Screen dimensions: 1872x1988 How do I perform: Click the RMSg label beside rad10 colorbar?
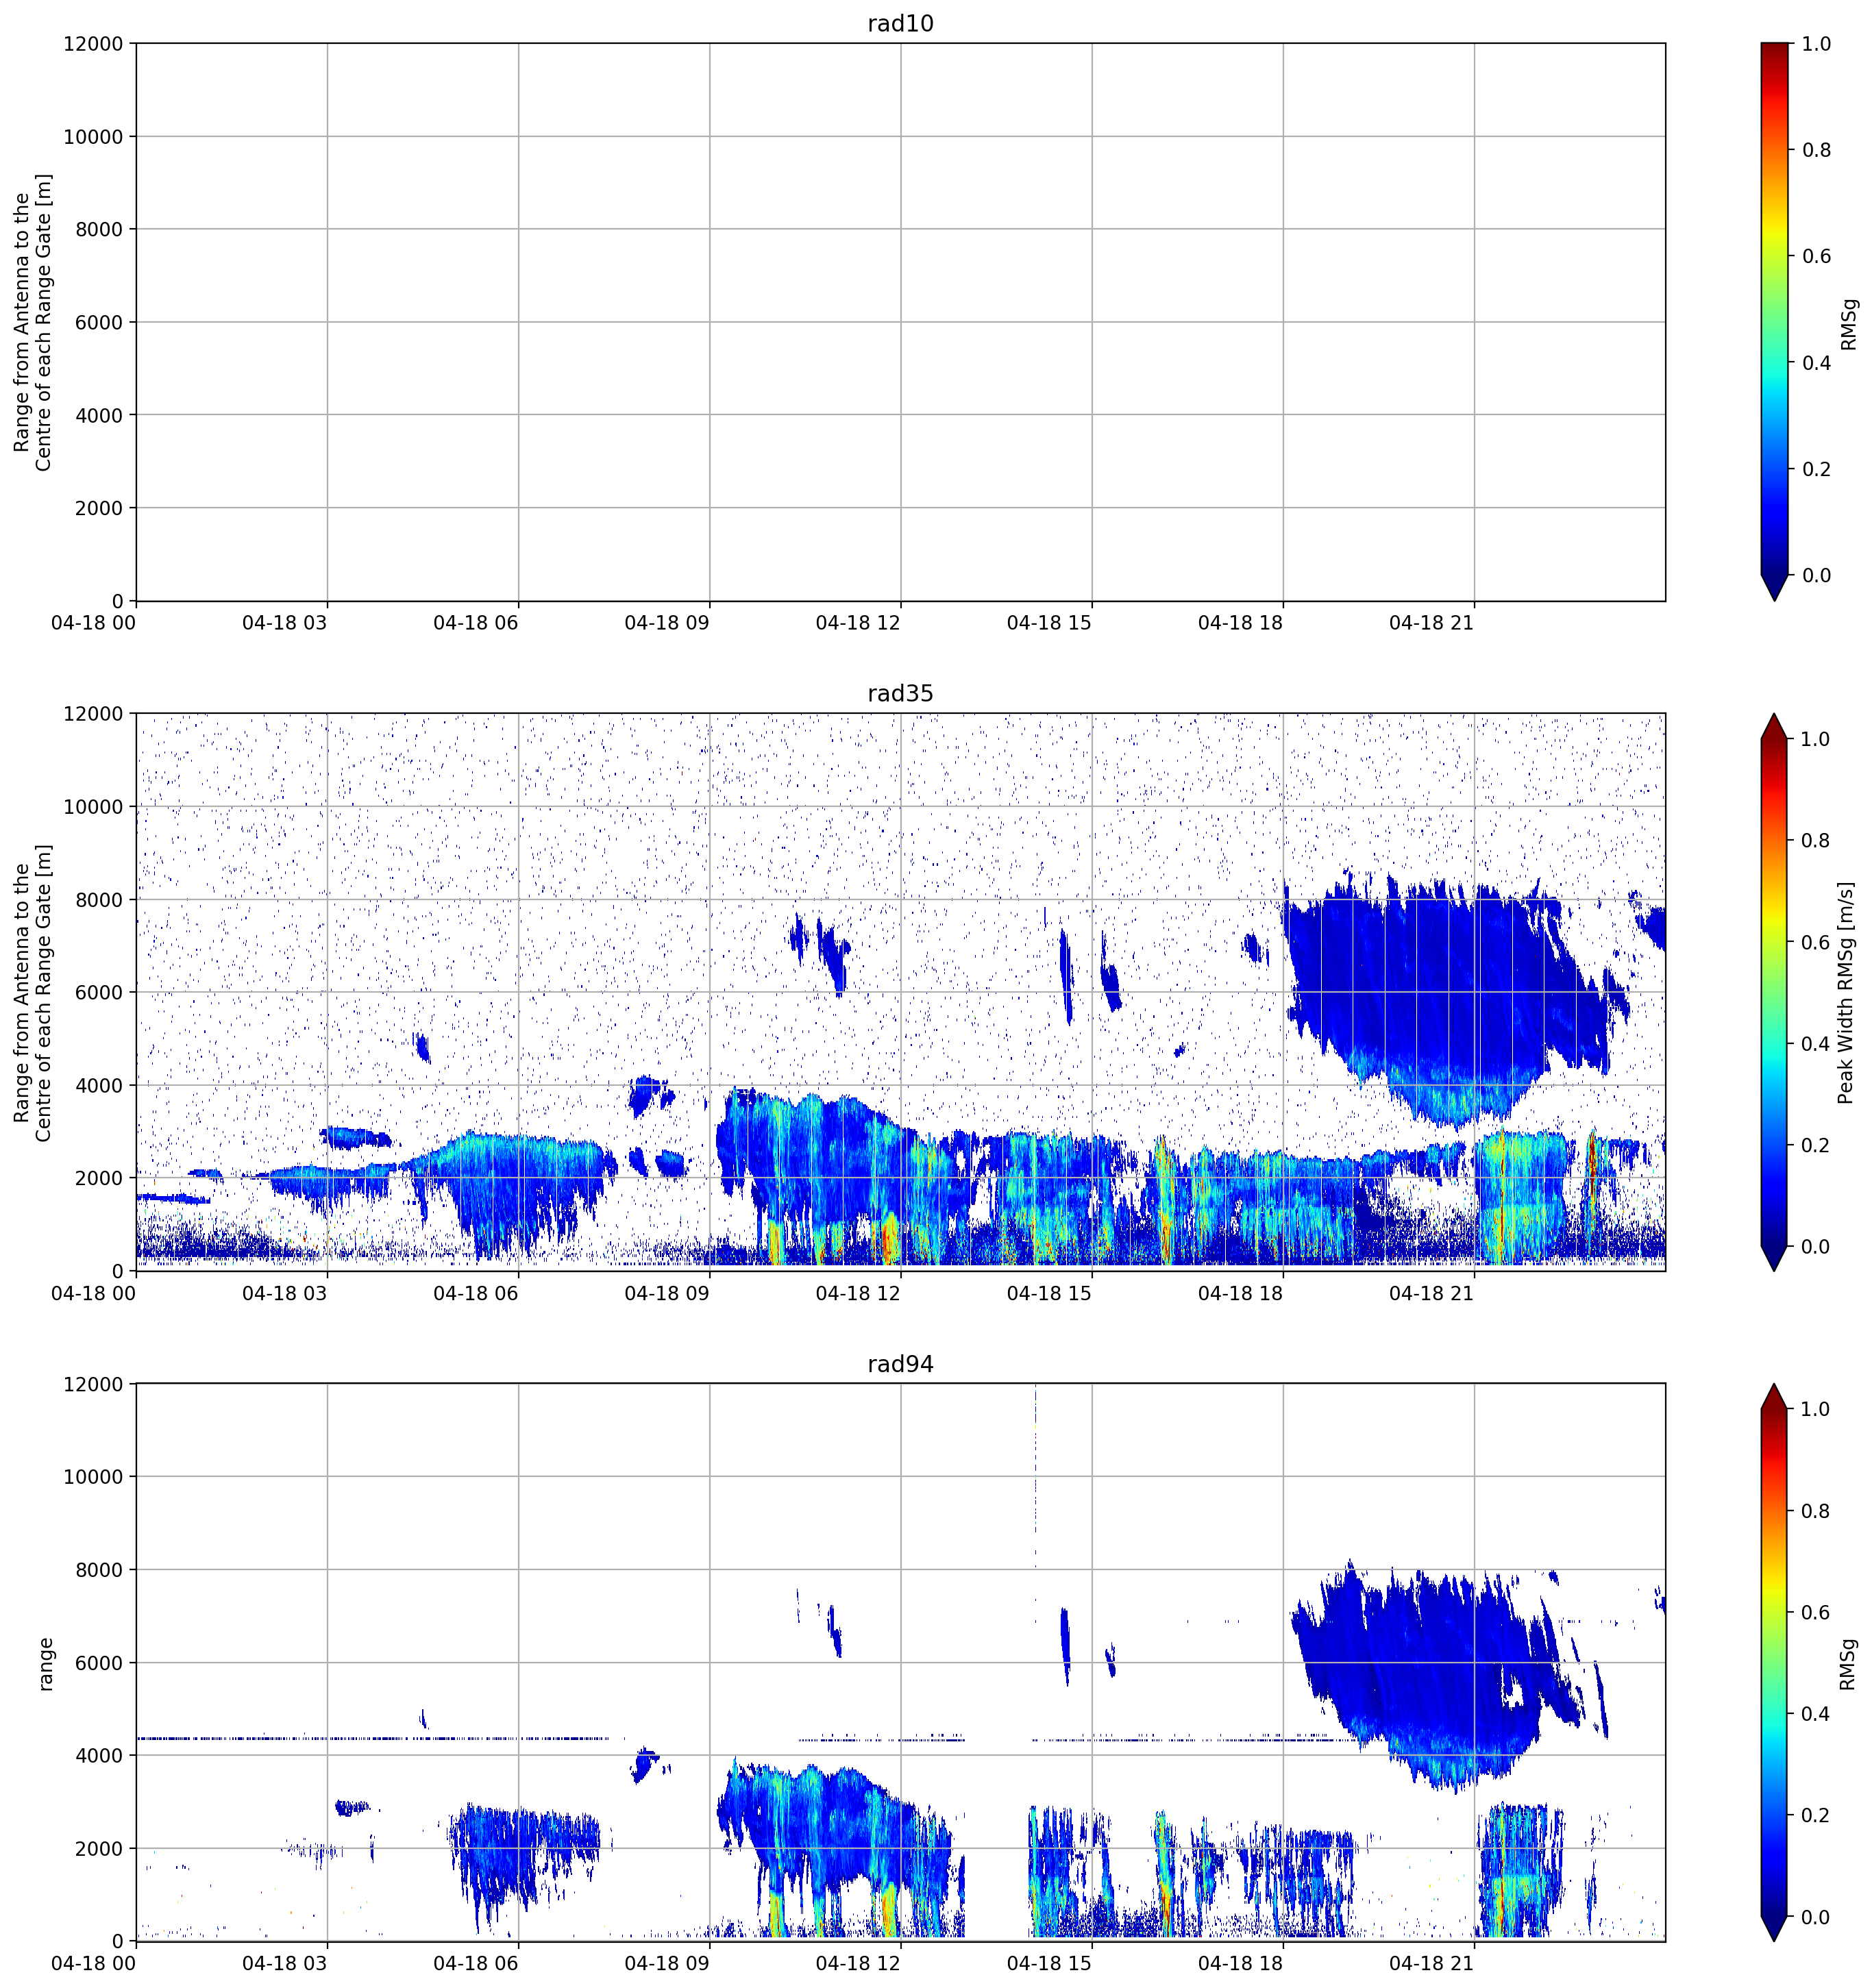coord(1848,324)
